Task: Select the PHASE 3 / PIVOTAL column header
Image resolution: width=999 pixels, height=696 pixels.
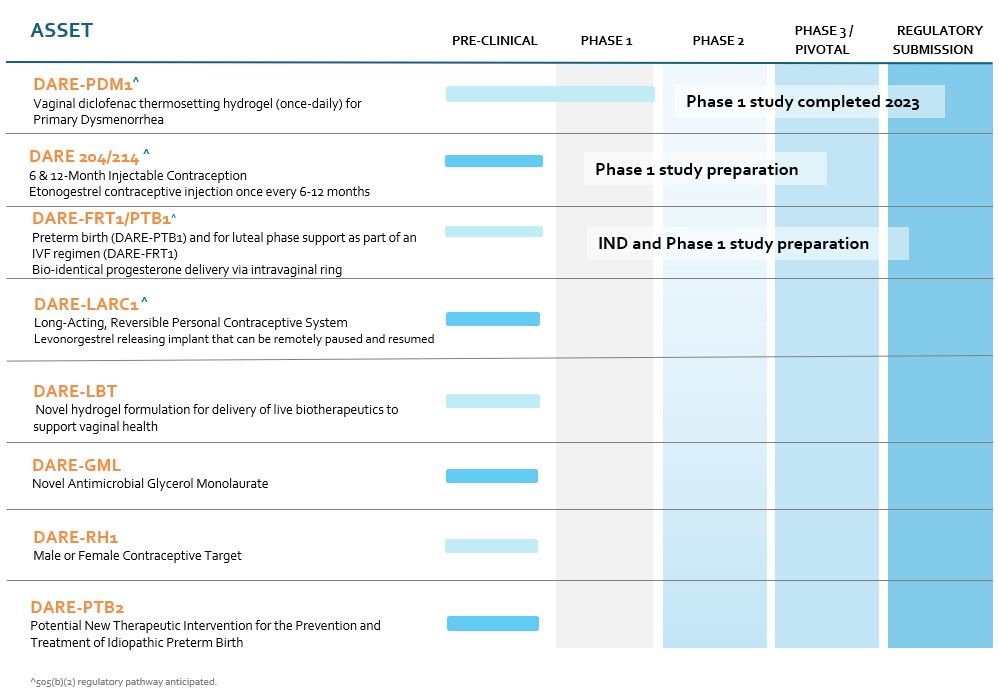Action: tap(824, 40)
